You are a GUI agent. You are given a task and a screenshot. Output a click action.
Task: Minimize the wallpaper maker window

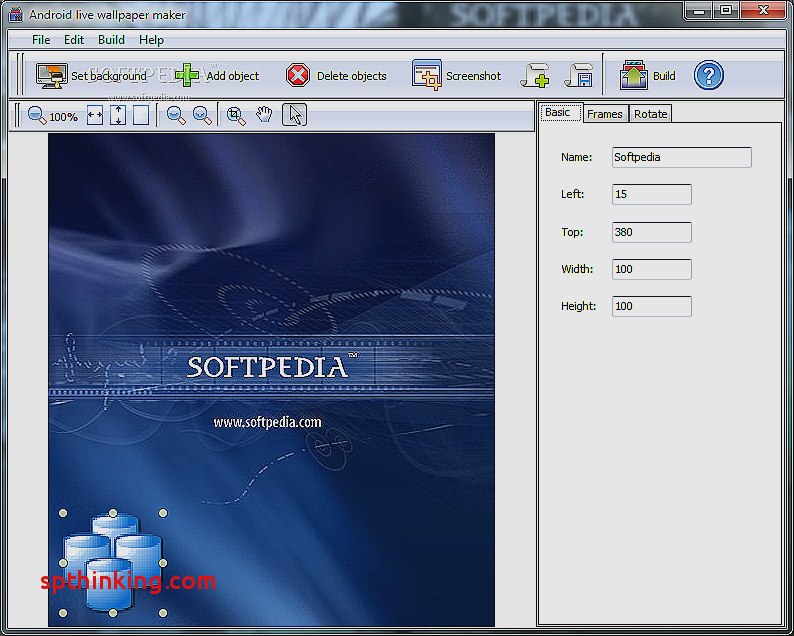[700, 11]
